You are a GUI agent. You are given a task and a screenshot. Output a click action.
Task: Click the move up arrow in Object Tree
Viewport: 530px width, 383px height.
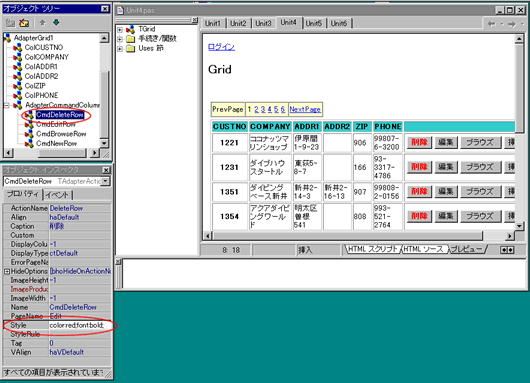(x=42, y=23)
